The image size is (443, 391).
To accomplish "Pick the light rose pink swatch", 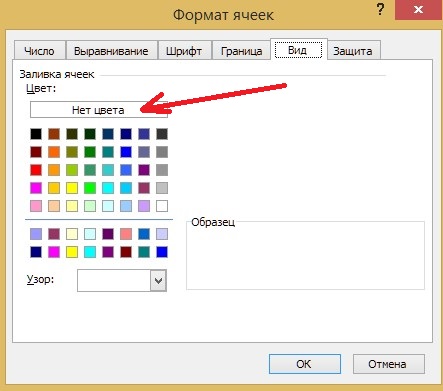I will (x=36, y=206).
